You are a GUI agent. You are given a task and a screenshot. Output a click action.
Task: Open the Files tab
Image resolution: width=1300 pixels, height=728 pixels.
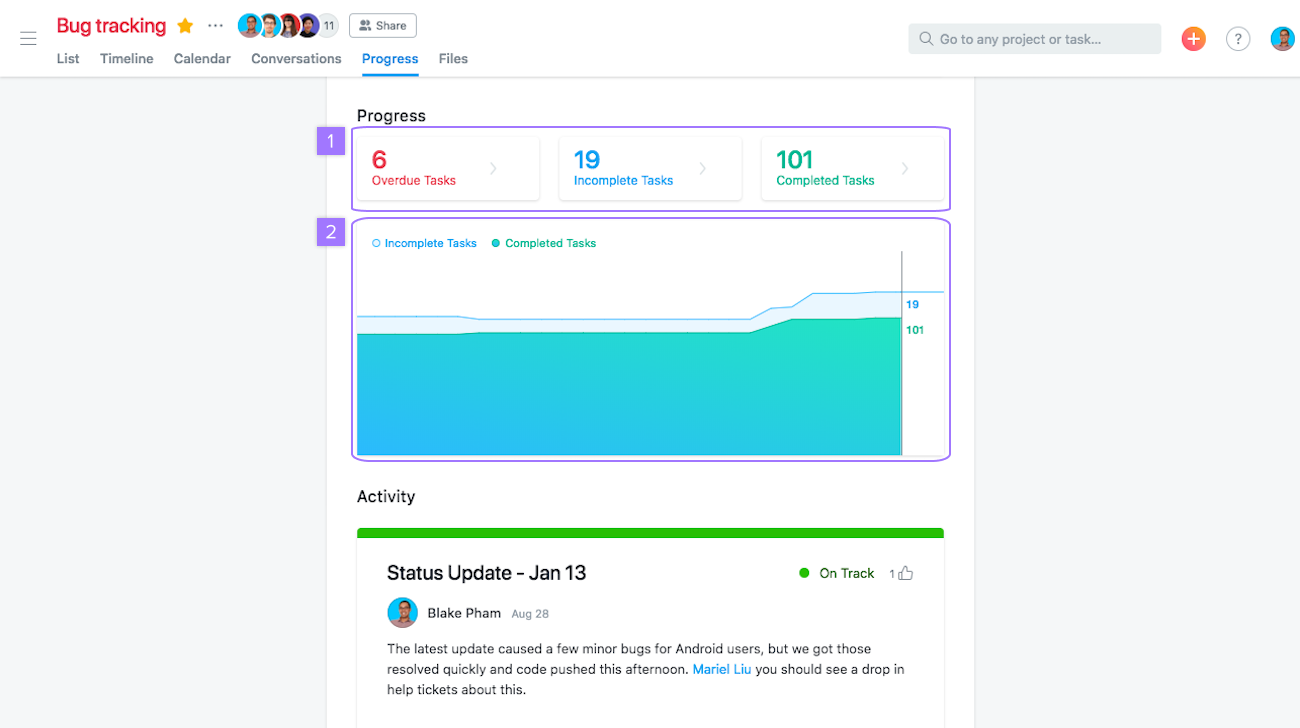[453, 59]
